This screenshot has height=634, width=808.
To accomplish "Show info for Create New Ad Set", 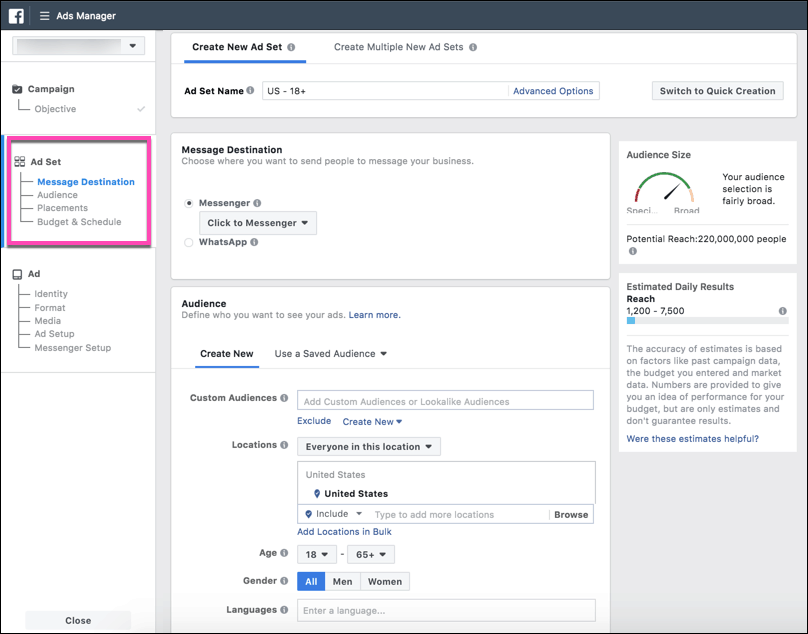I will tap(291, 47).
